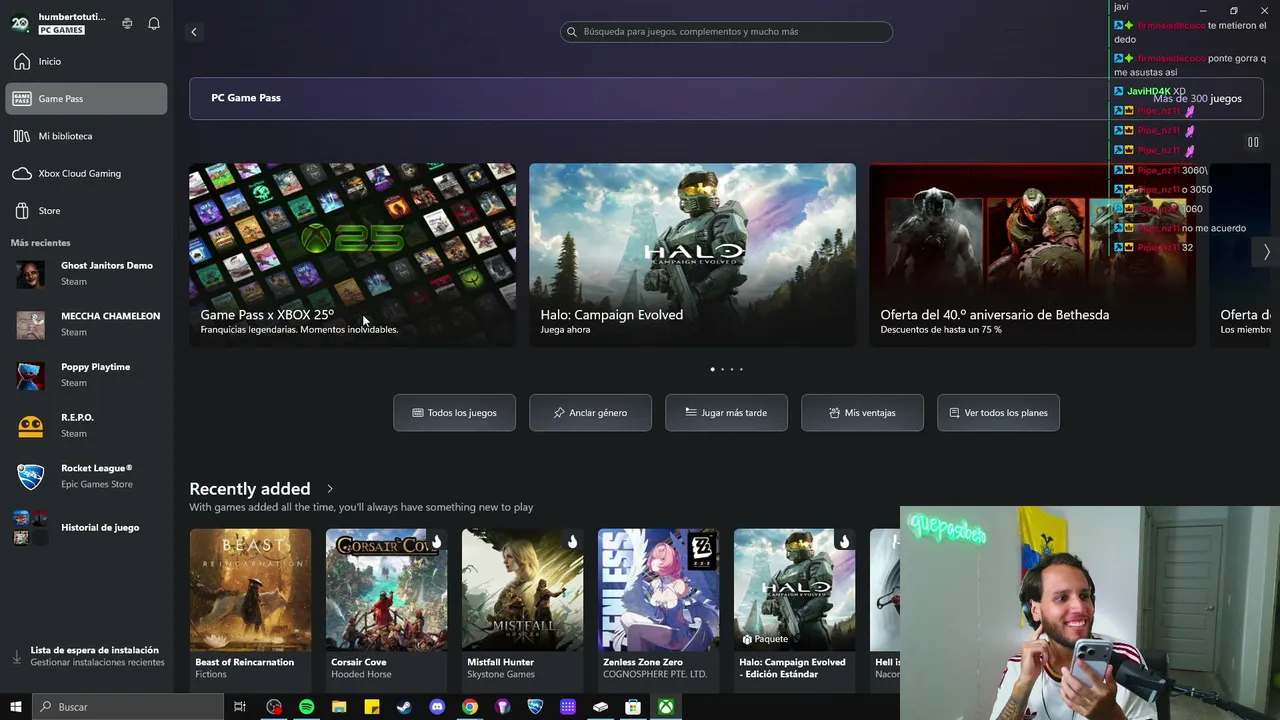Open Mis ventajas

pos(863,413)
